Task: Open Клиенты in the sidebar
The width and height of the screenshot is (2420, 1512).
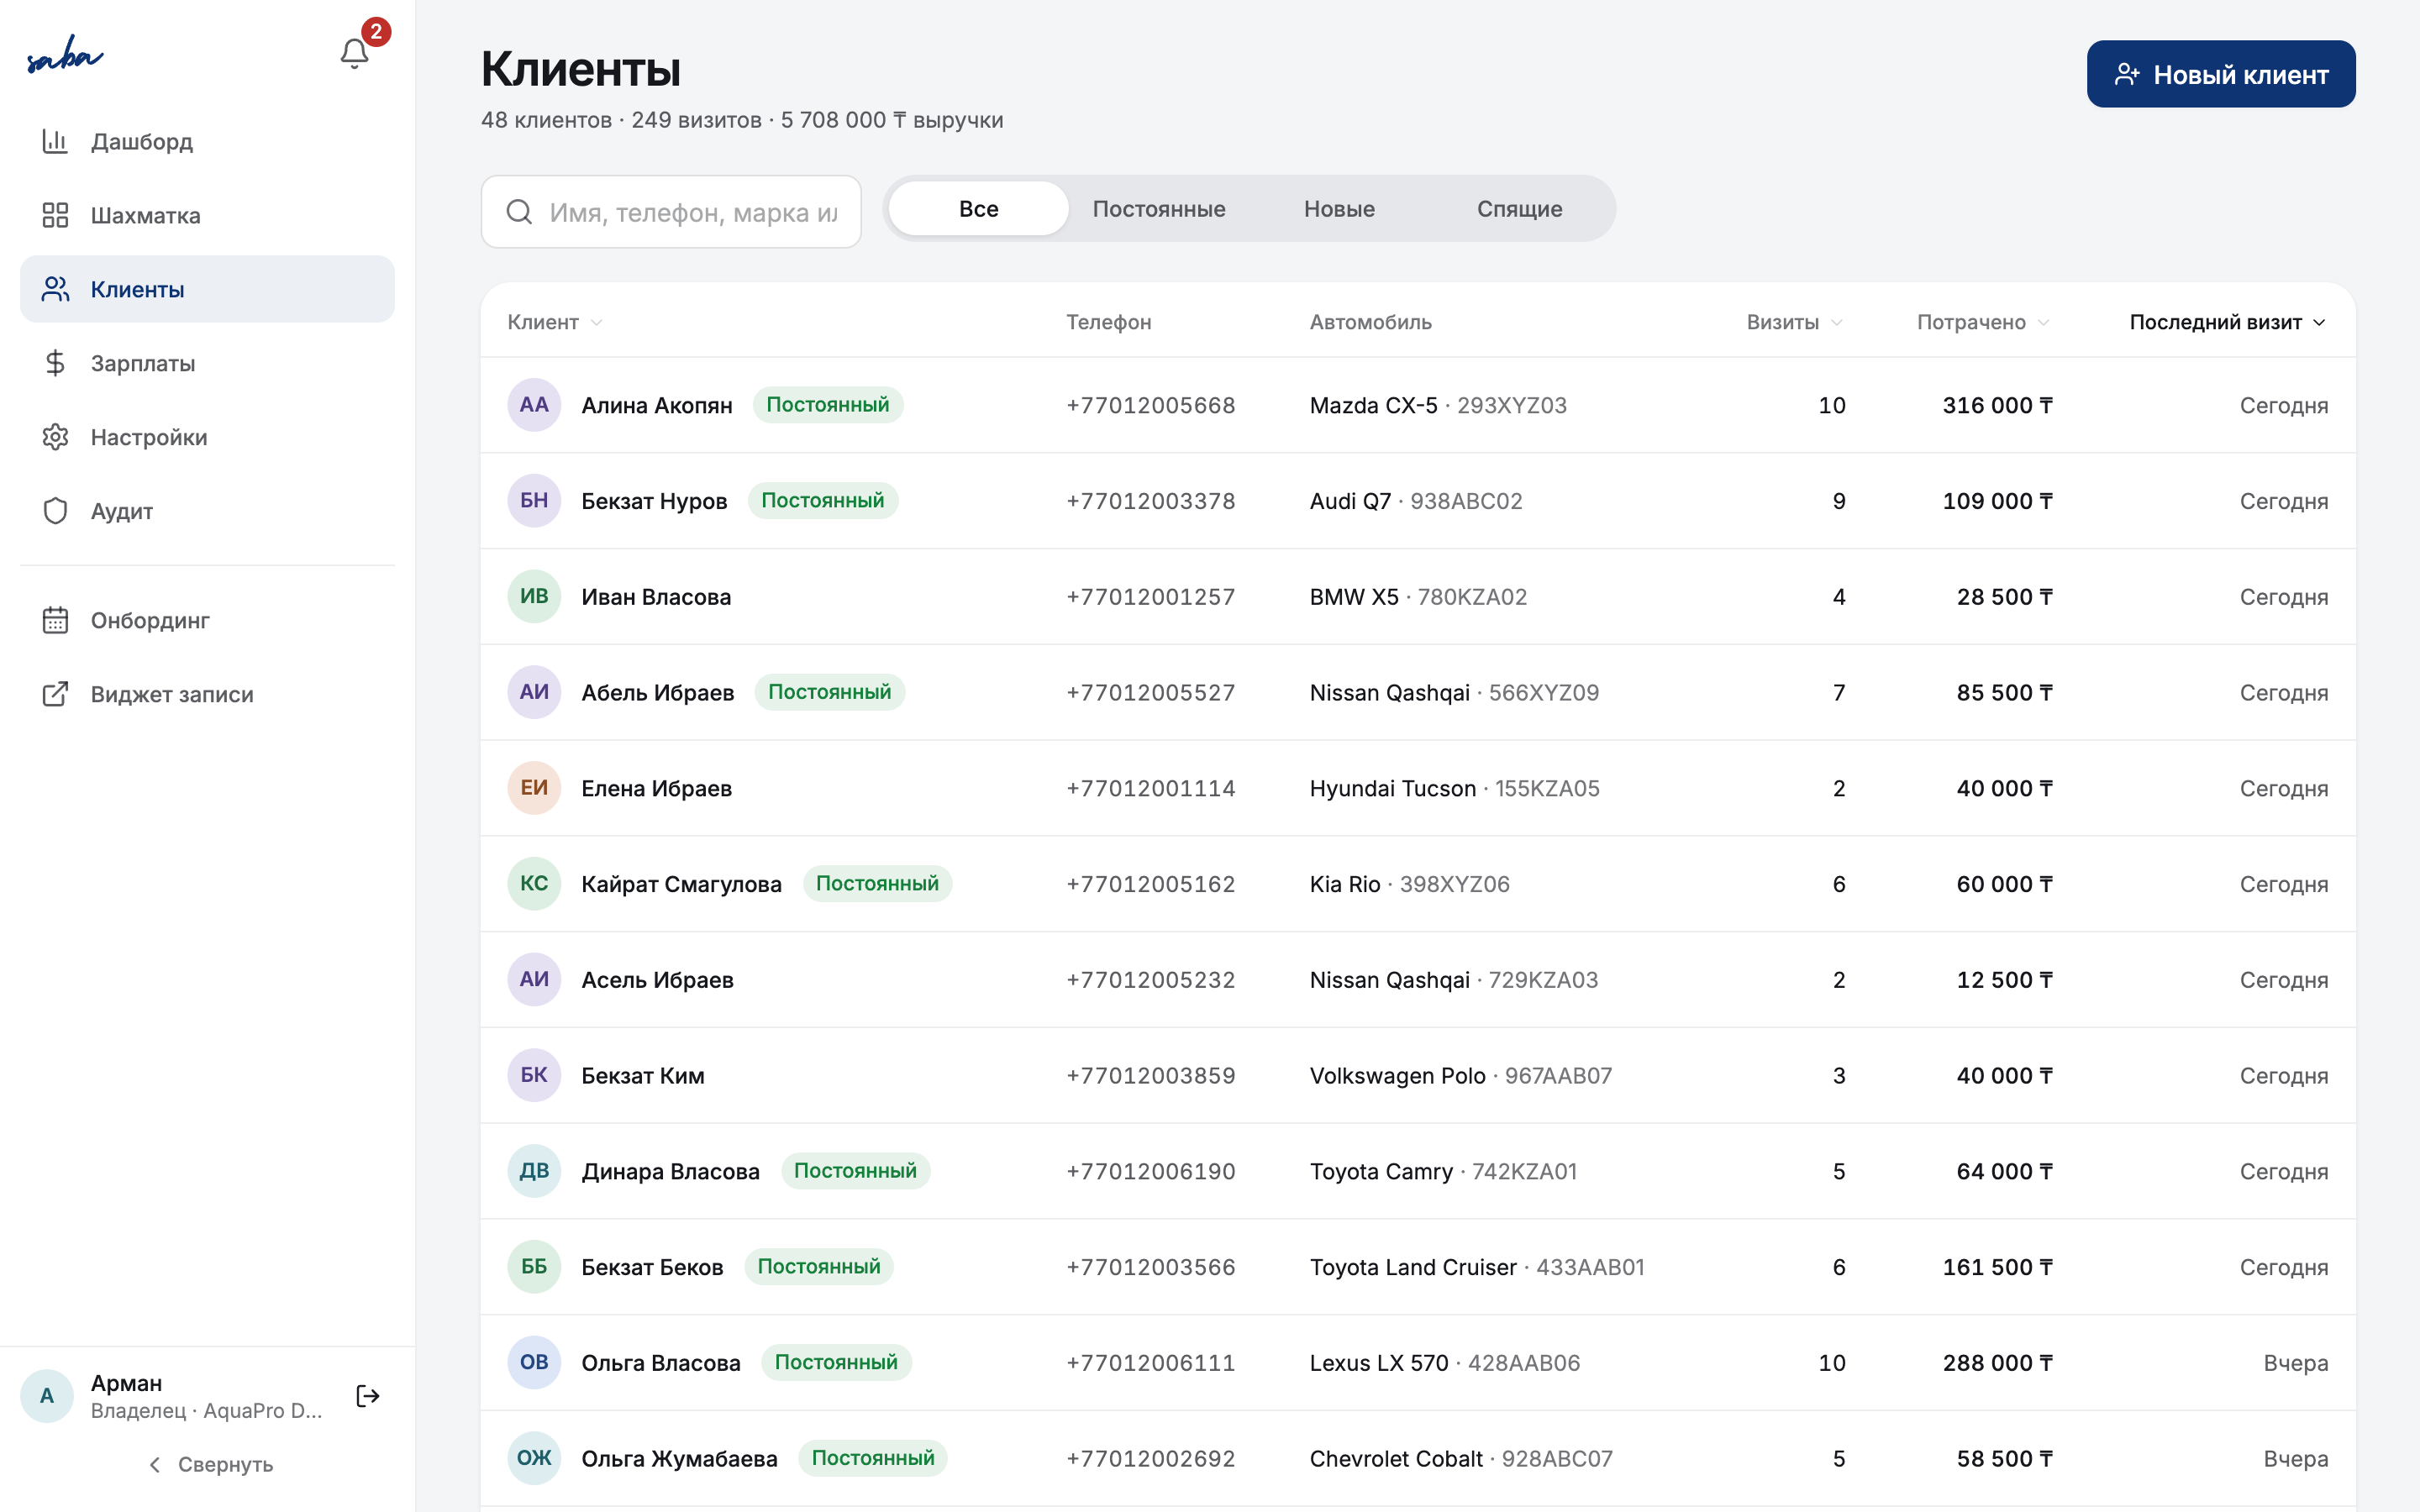Action: (x=207, y=289)
